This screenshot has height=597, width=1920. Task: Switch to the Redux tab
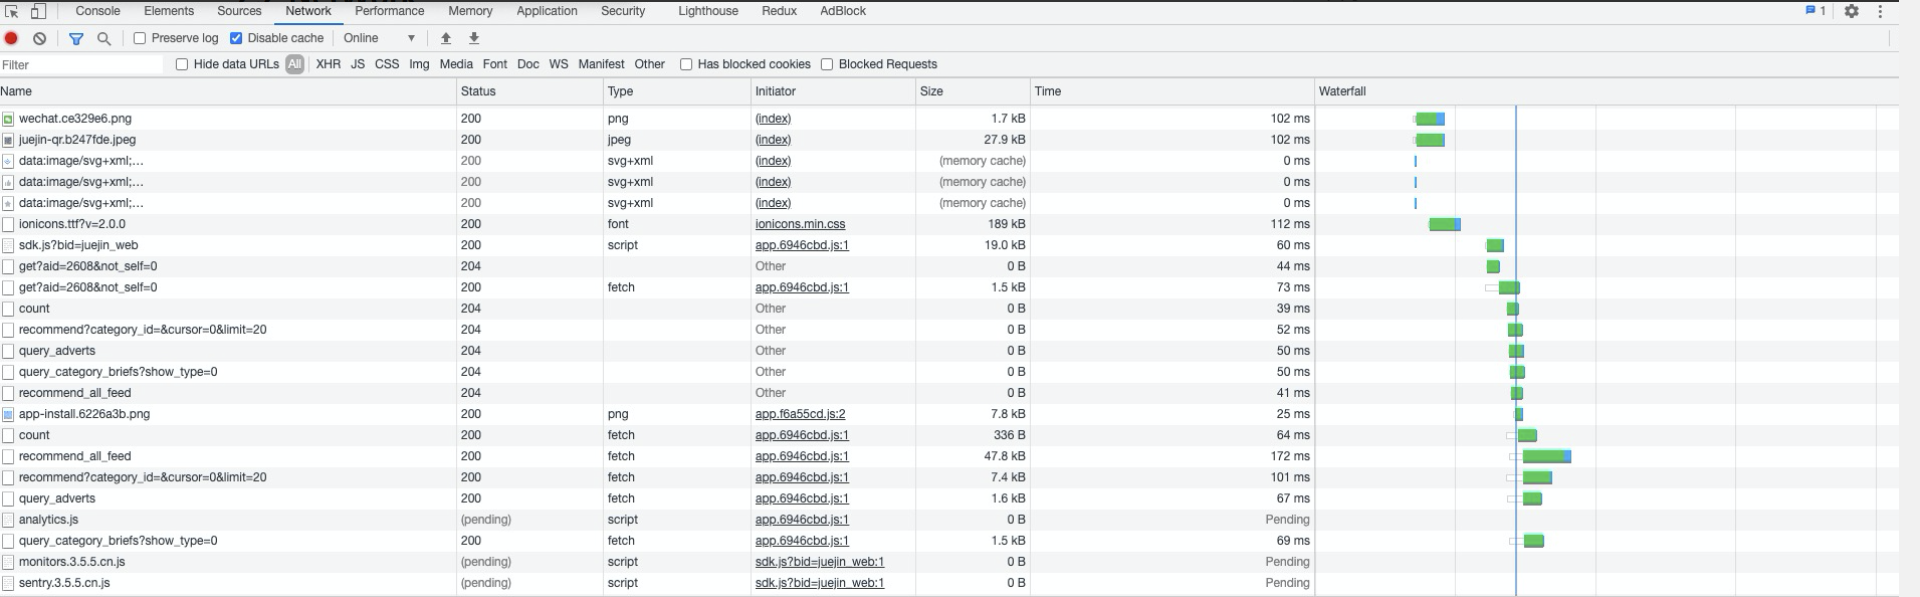click(x=779, y=11)
